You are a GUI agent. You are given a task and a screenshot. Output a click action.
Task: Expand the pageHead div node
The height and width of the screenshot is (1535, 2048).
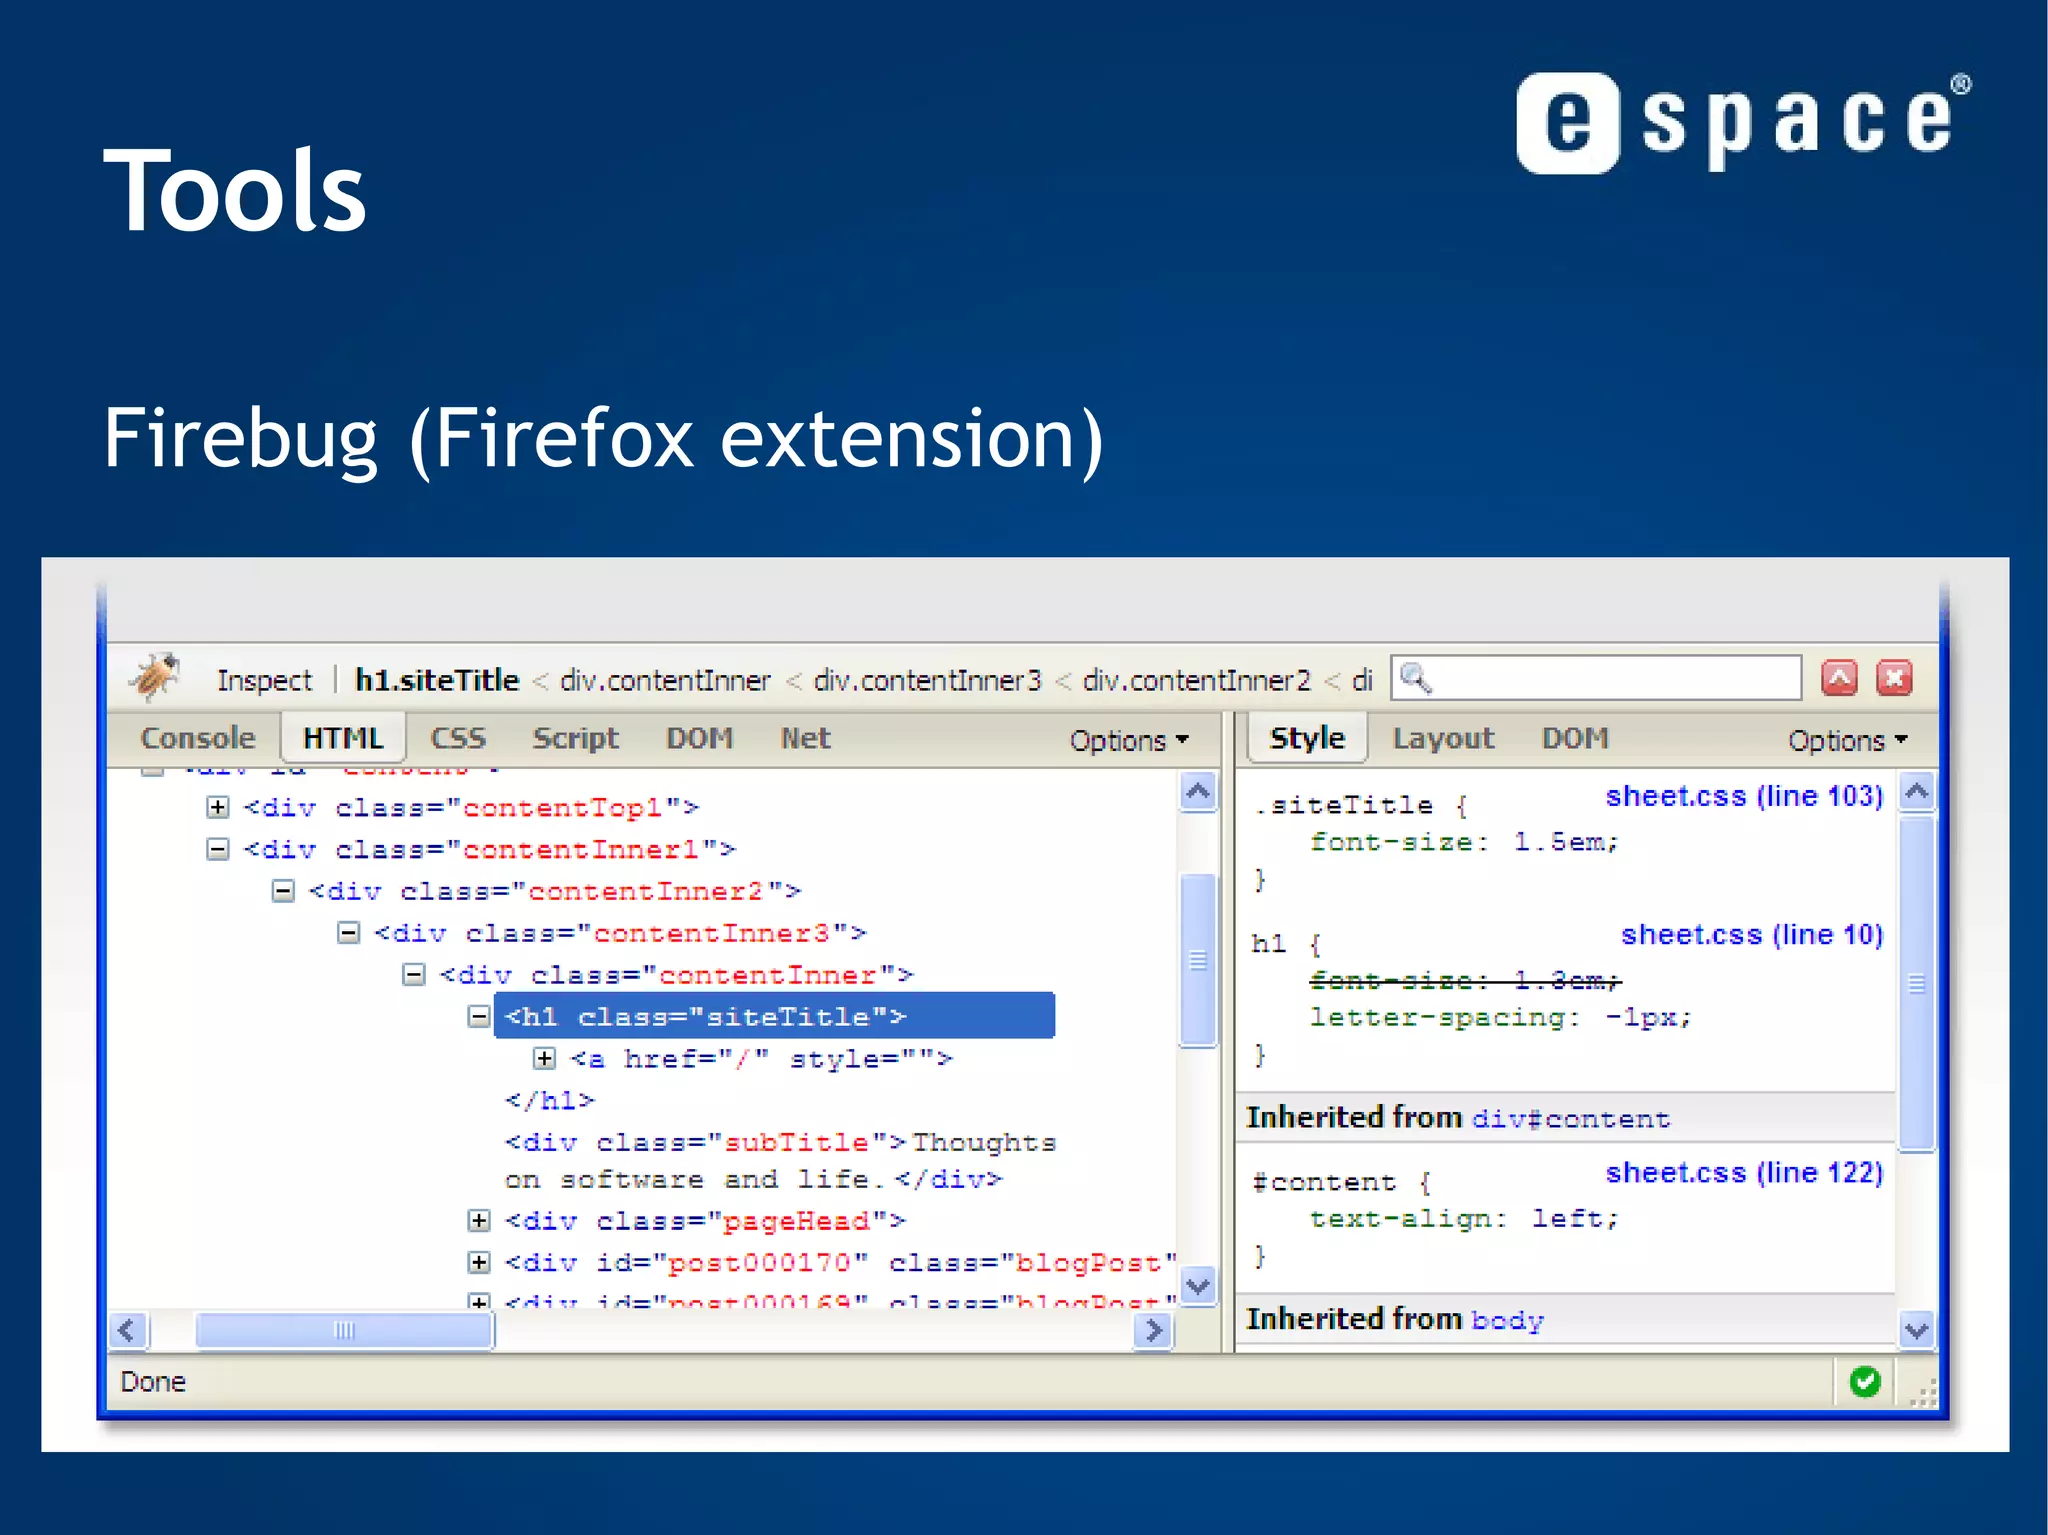(x=479, y=1221)
